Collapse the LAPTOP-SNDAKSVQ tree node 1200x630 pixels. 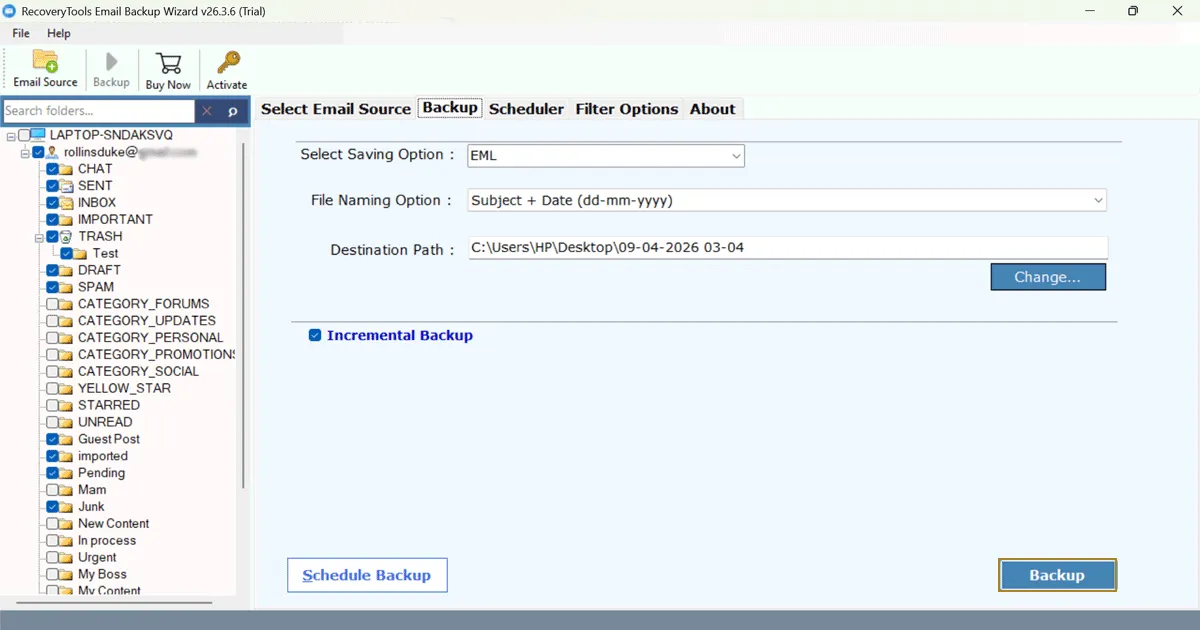[x=10, y=135]
